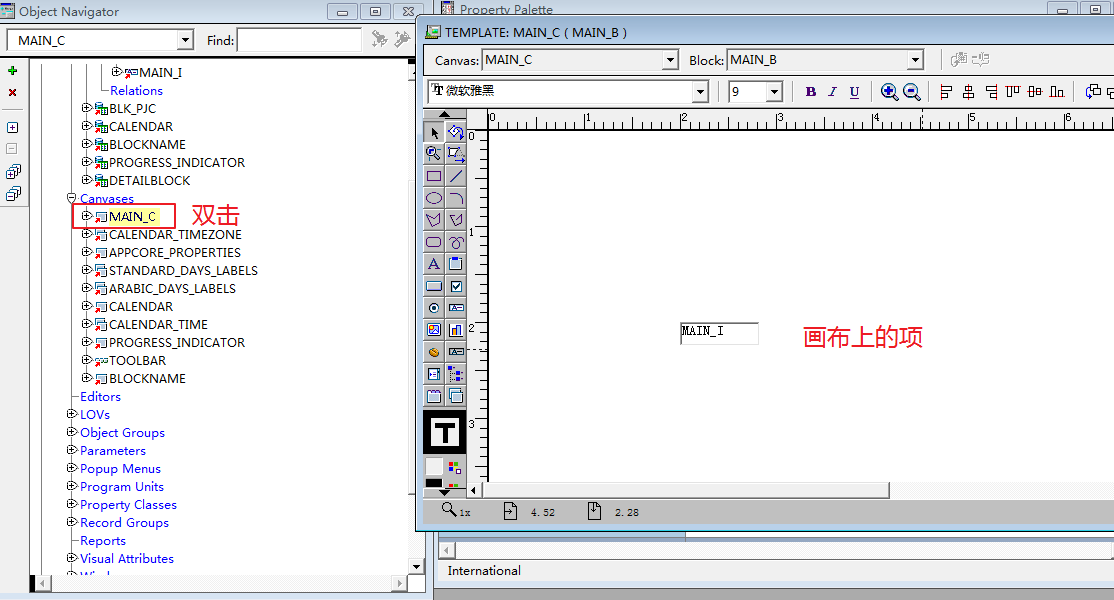Click the Align Top toolbar icon
1114x600 pixels.
pyautogui.click(x=1013, y=92)
